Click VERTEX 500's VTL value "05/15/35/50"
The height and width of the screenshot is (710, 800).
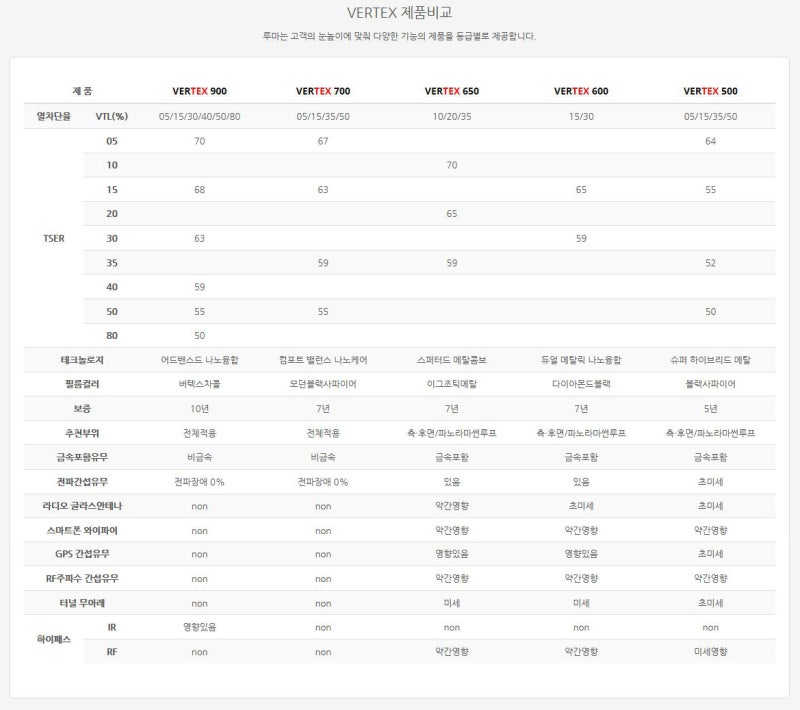pyautogui.click(x=710, y=116)
